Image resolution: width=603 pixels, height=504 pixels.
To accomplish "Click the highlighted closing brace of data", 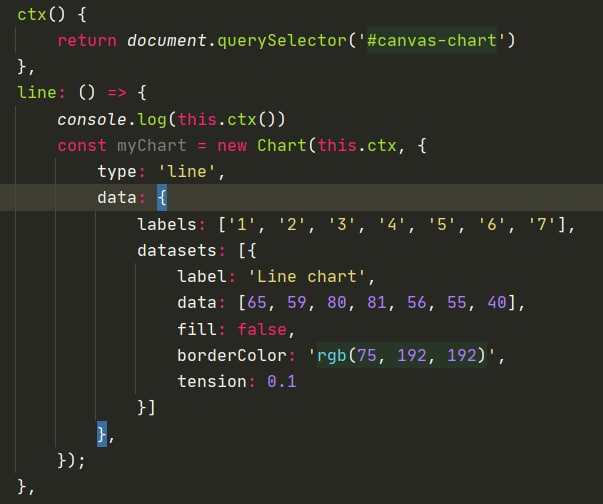I will click(102, 434).
